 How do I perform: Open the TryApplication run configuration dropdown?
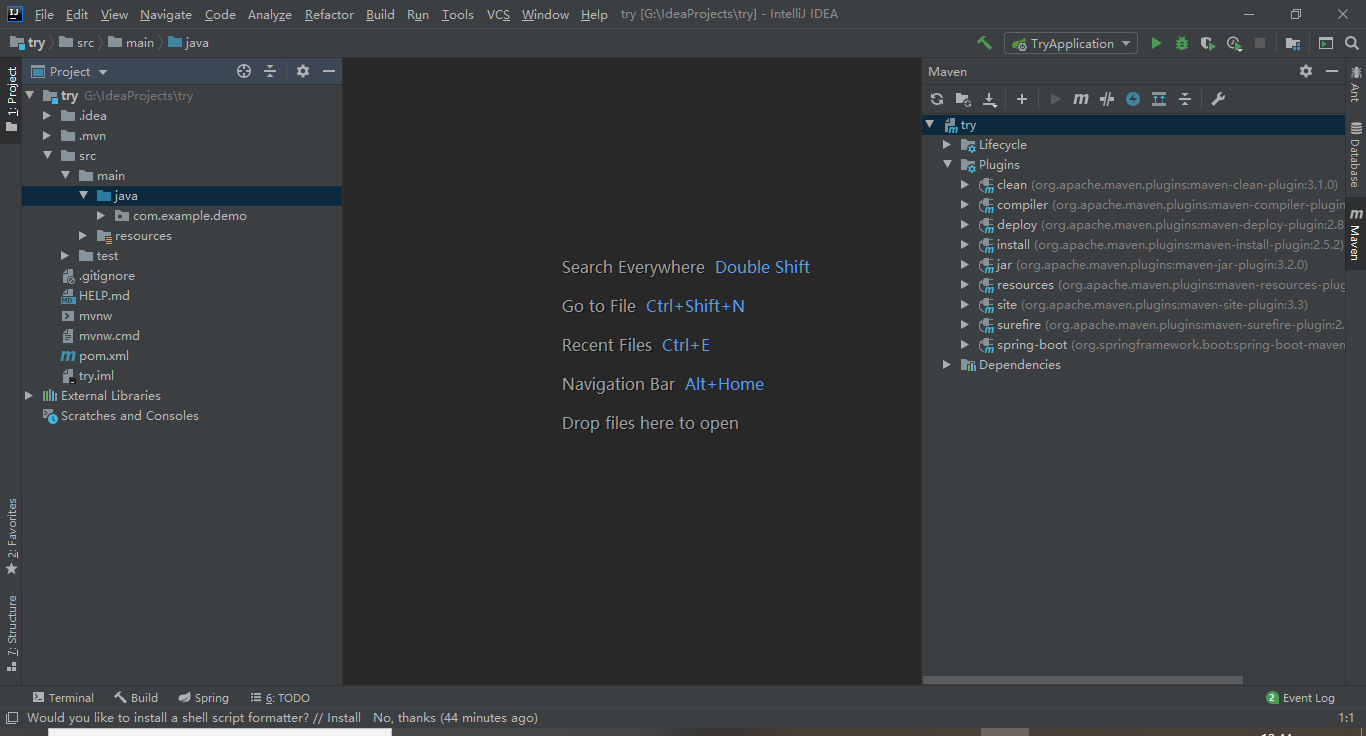point(1071,43)
